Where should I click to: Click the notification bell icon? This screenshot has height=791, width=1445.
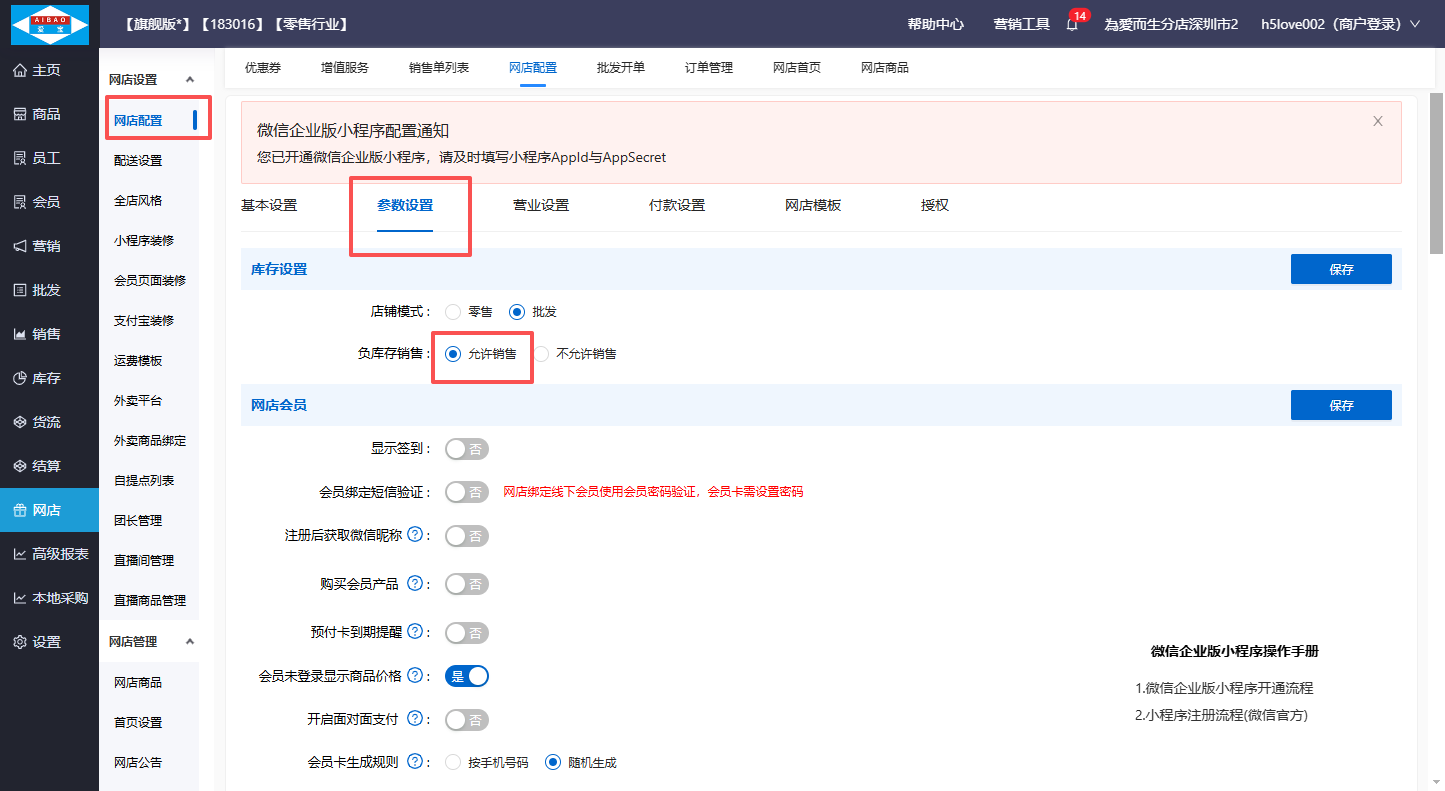(1071, 25)
